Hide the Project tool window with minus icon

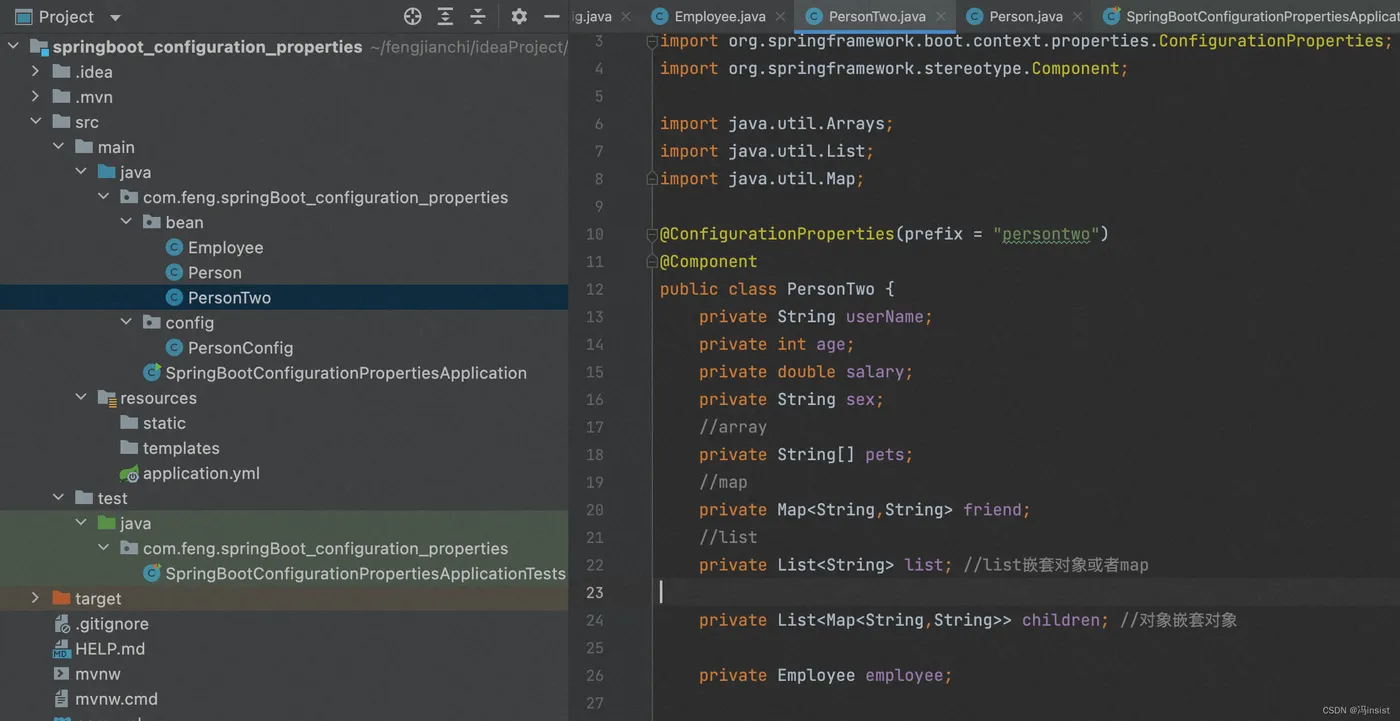(x=551, y=16)
